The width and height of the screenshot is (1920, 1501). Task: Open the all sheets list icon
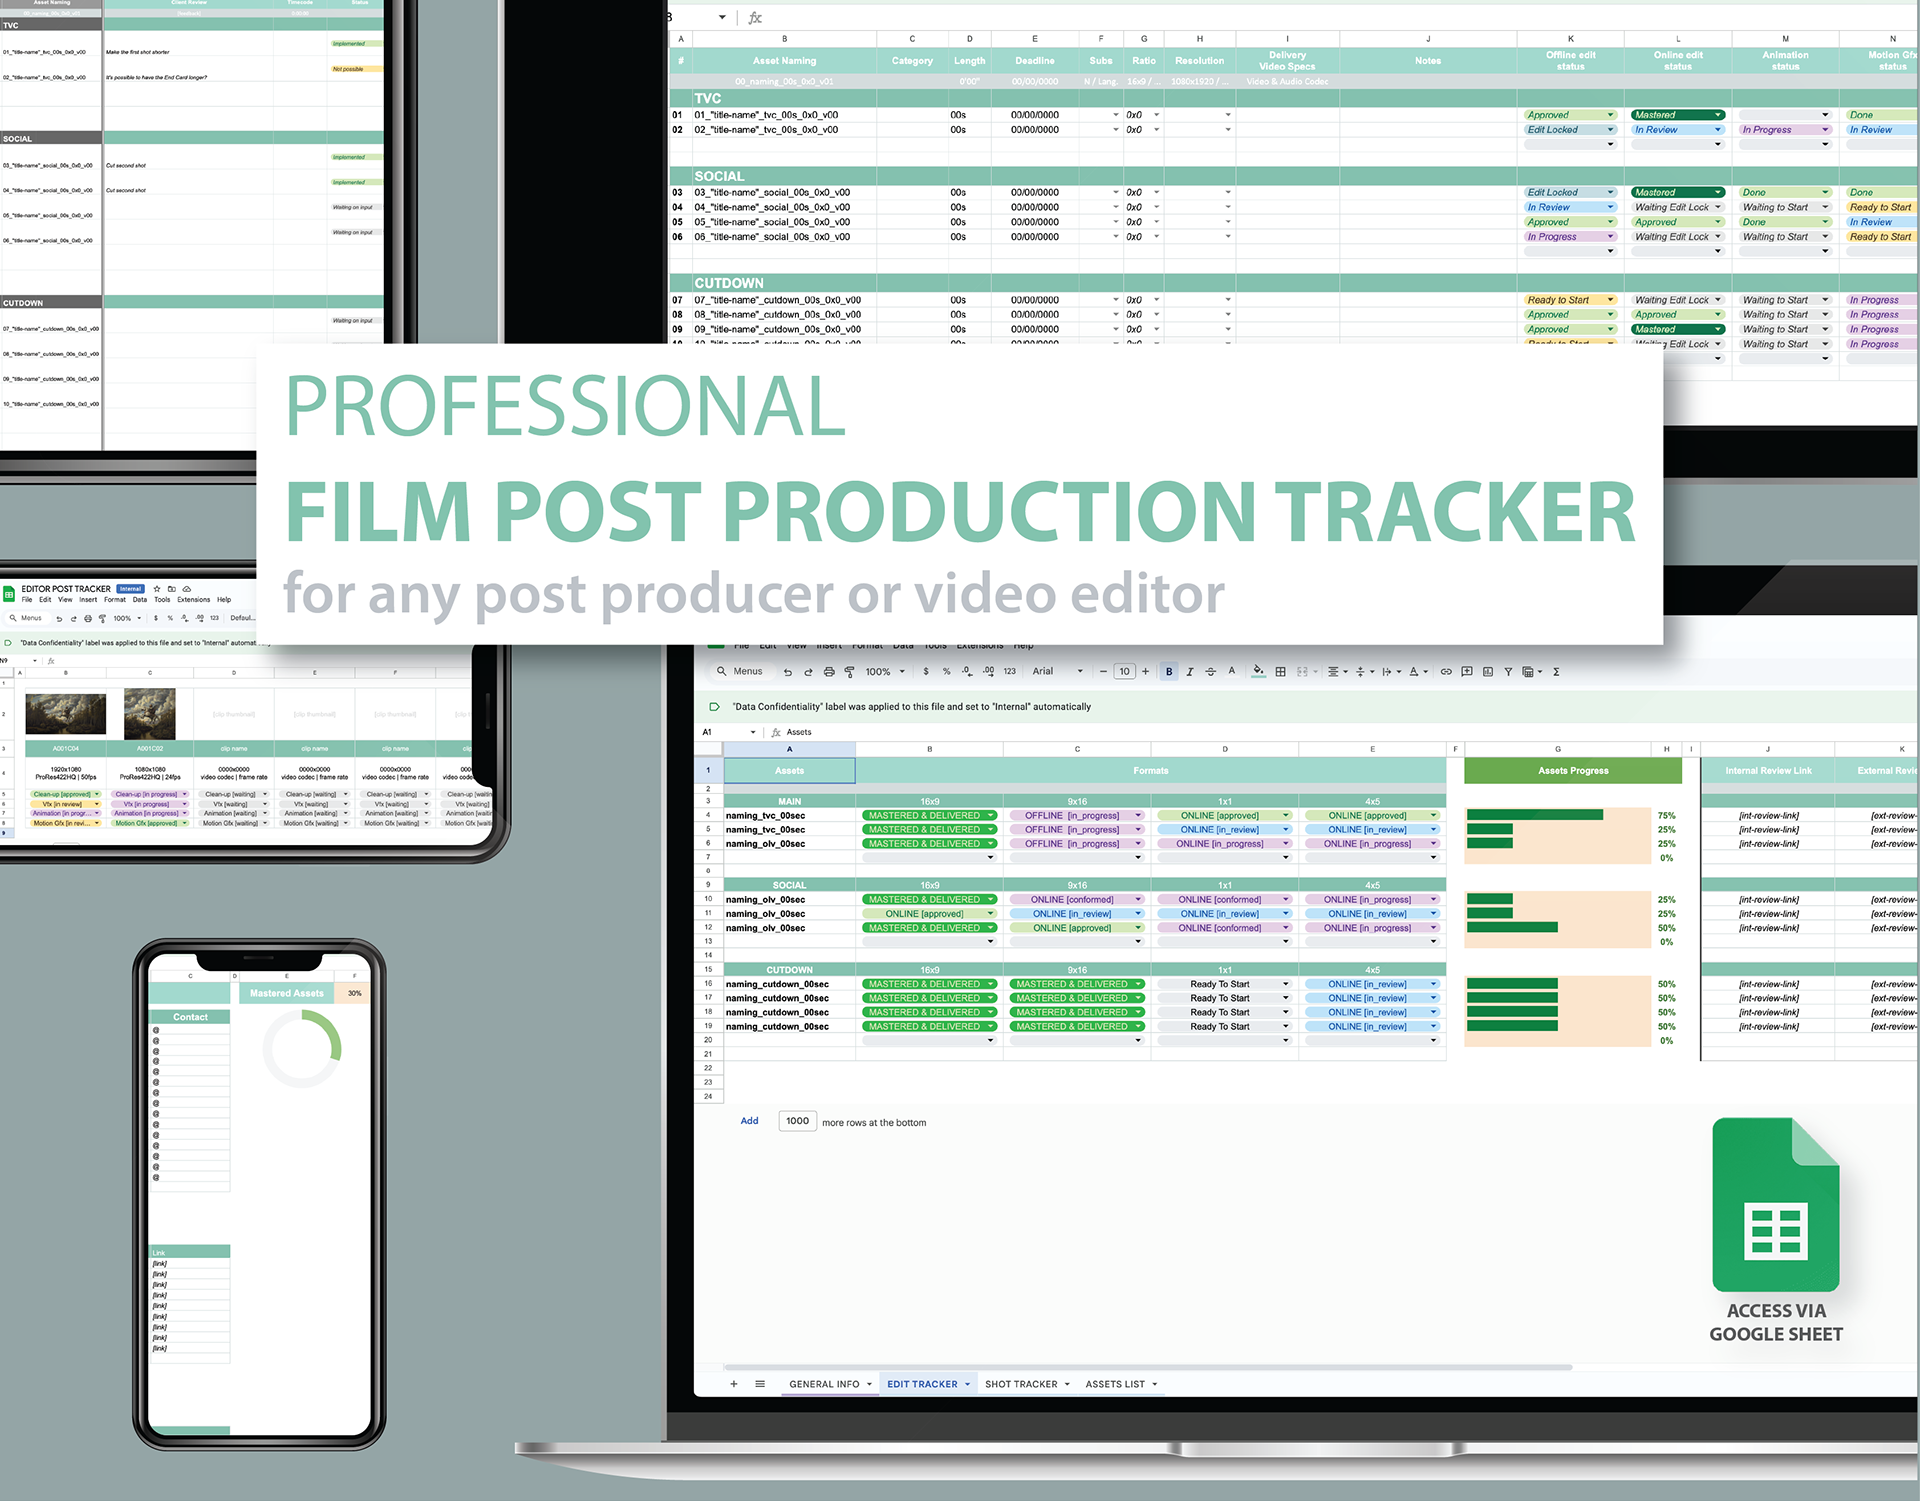pos(760,1384)
